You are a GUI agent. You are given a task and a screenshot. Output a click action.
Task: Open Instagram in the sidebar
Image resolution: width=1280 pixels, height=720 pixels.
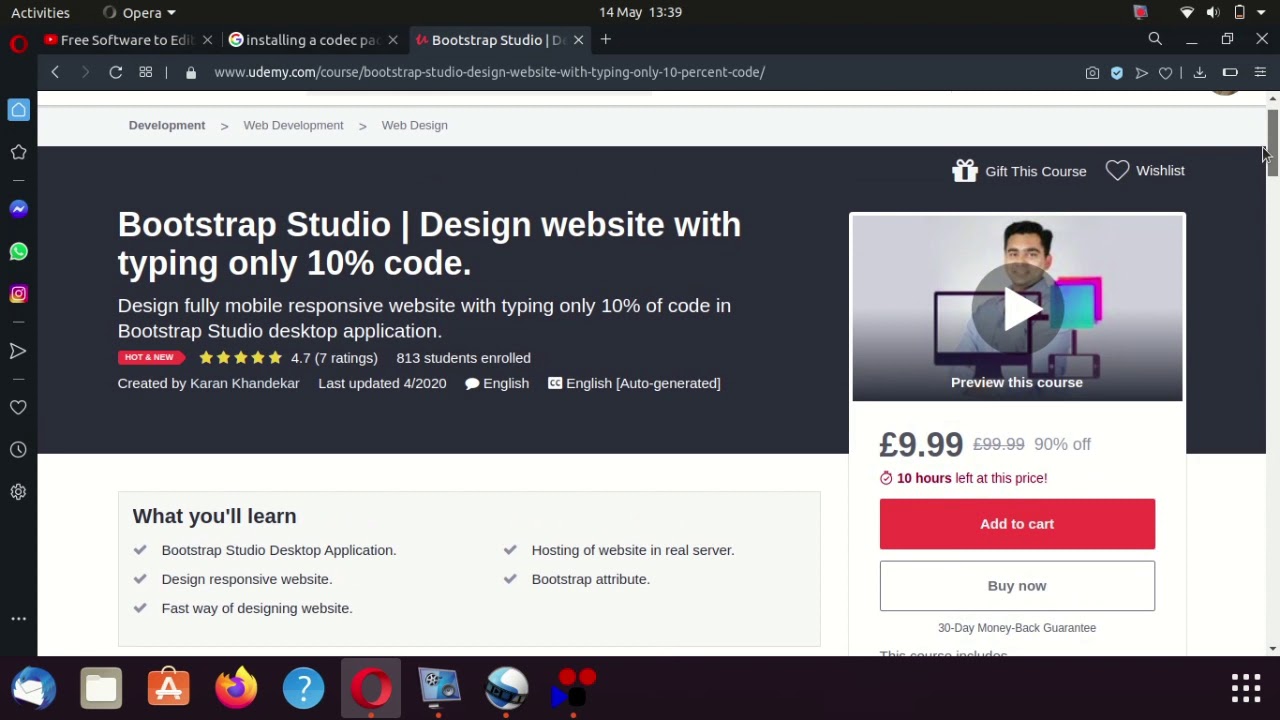tap(18, 294)
